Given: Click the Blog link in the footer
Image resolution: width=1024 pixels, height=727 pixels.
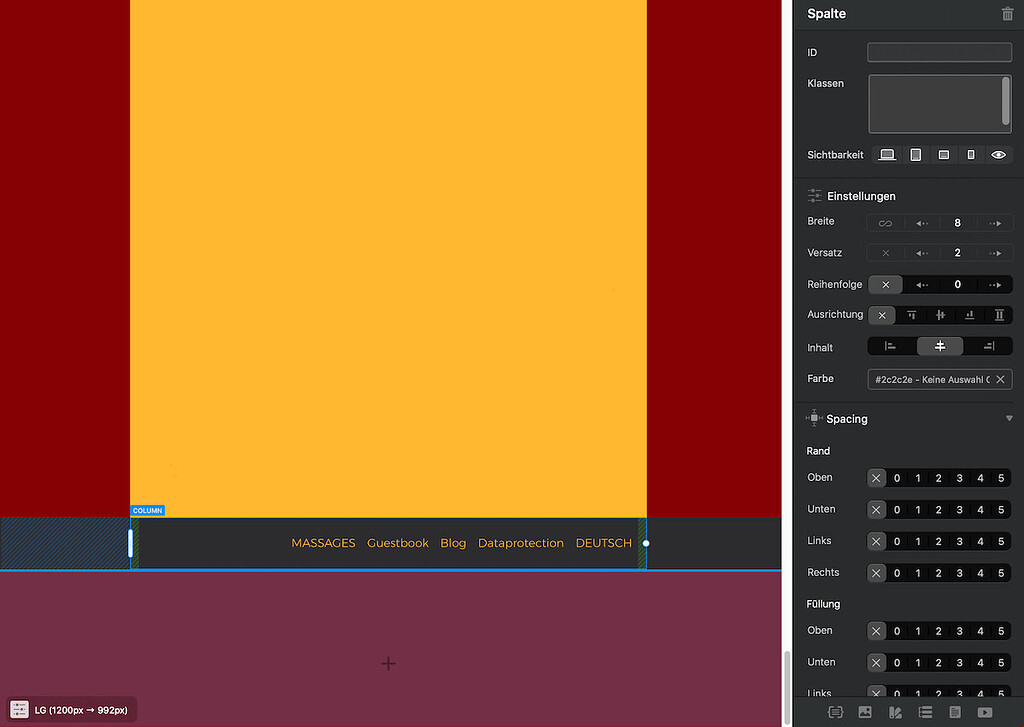Looking at the screenshot, I should (x=452, y=542).
